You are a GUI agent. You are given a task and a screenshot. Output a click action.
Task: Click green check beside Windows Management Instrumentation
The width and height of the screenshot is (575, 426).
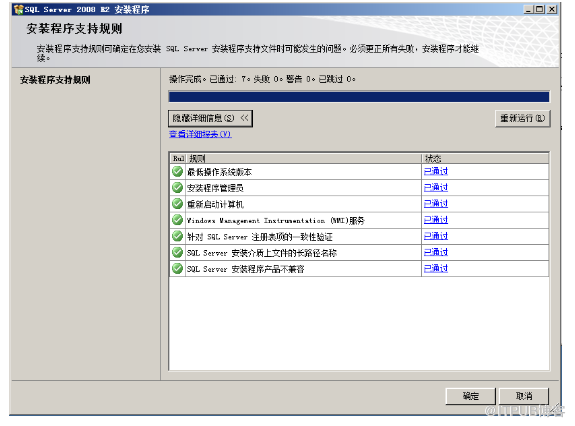click(177, 220)
